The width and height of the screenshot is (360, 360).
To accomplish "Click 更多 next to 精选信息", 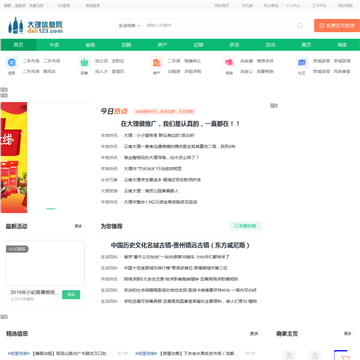I will coord(255,333).
